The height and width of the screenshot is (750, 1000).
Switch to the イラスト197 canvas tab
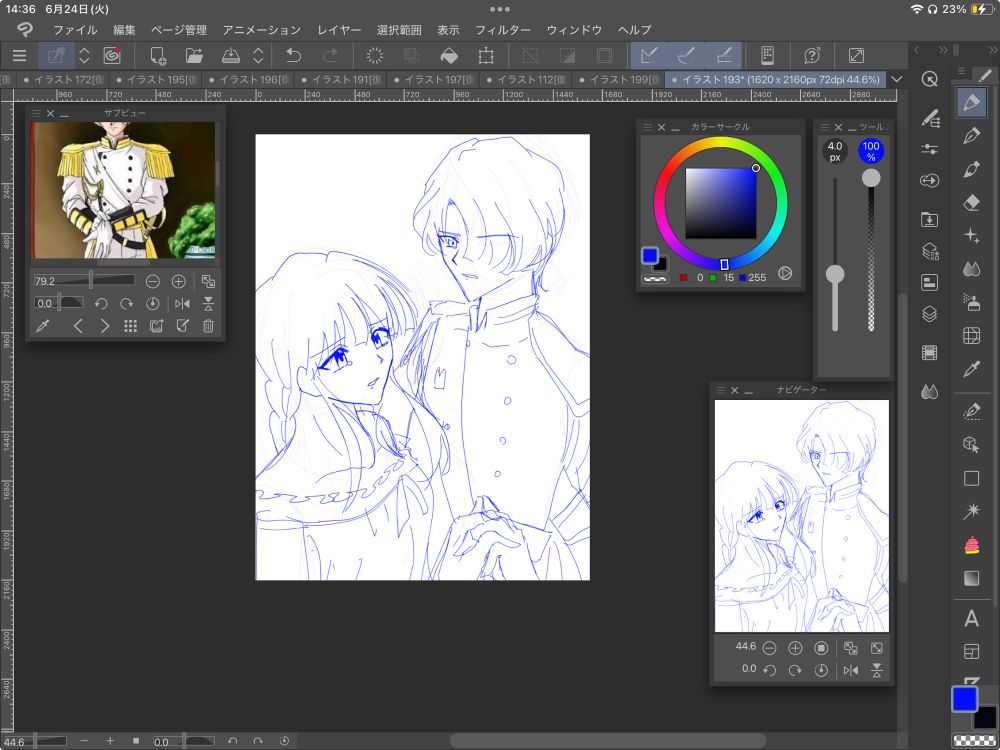(x=436, y=79)
